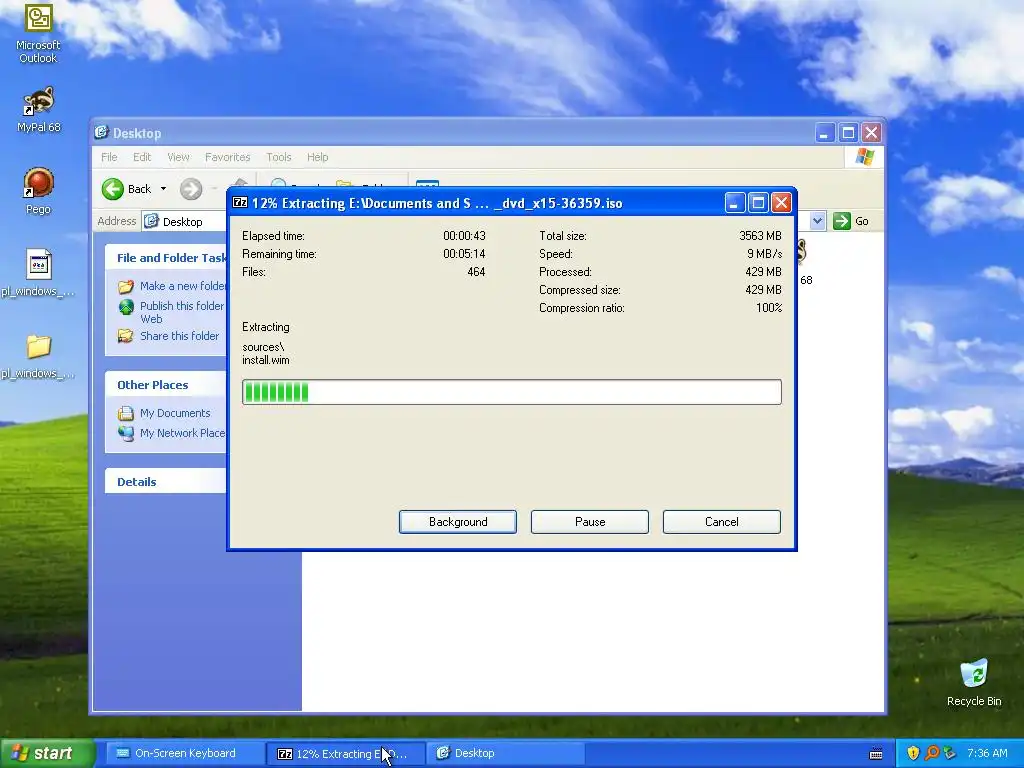Image resolution: width=1024 pixels, height=768 pixels.
Task: Open the Tools menu
Action: (x=278, y=157)
